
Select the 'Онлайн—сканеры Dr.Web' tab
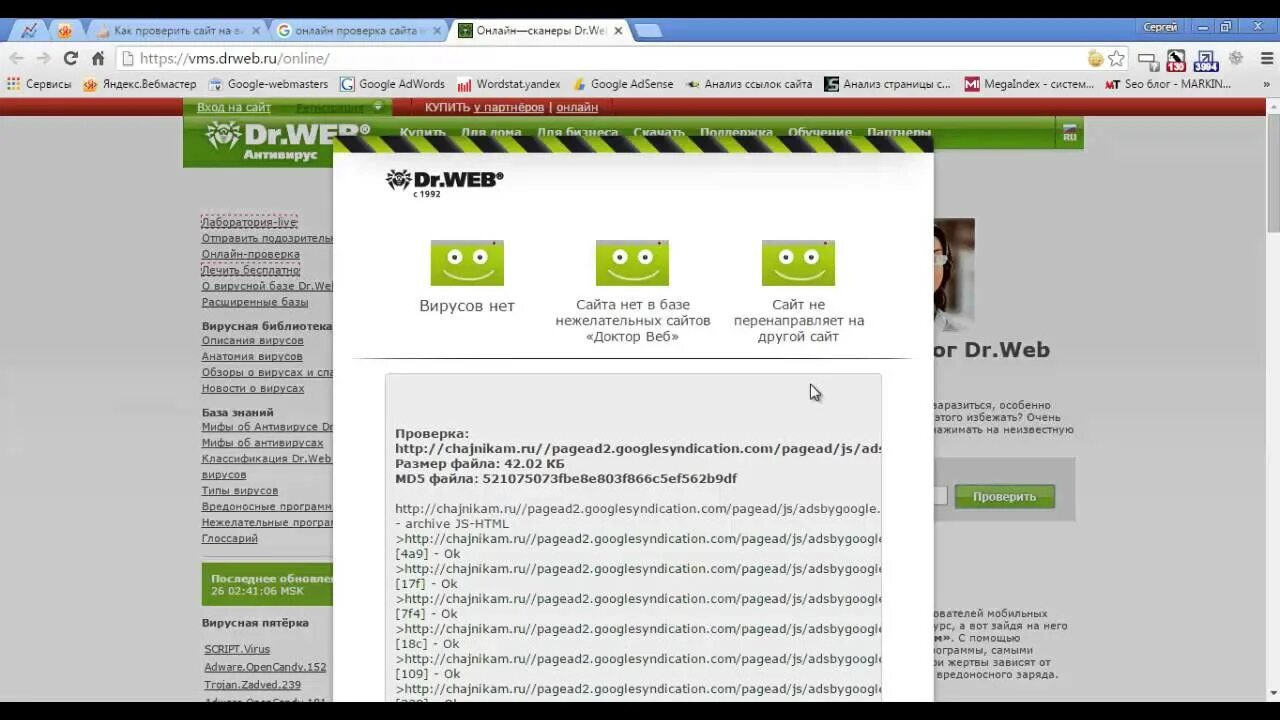pyautogui.click(x=540, y=30)
